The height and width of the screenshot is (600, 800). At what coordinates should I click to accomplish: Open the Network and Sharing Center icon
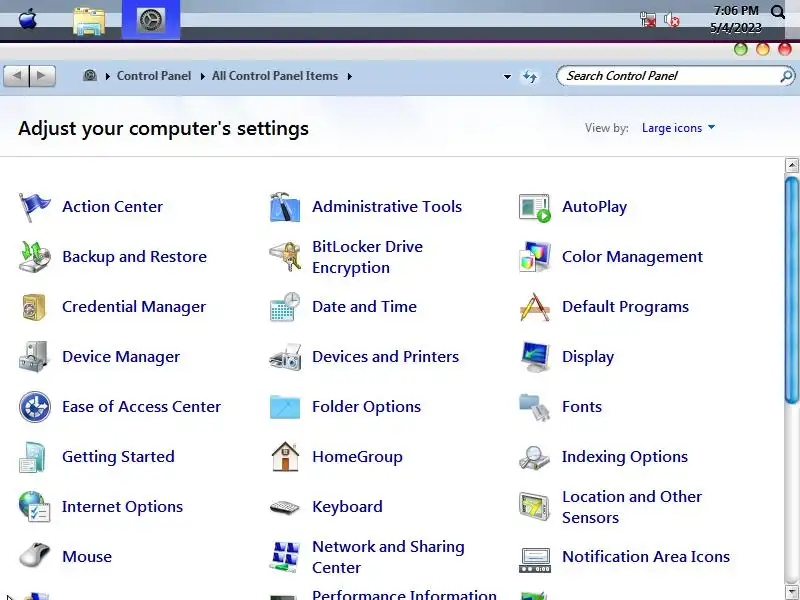tap(285, 557)
